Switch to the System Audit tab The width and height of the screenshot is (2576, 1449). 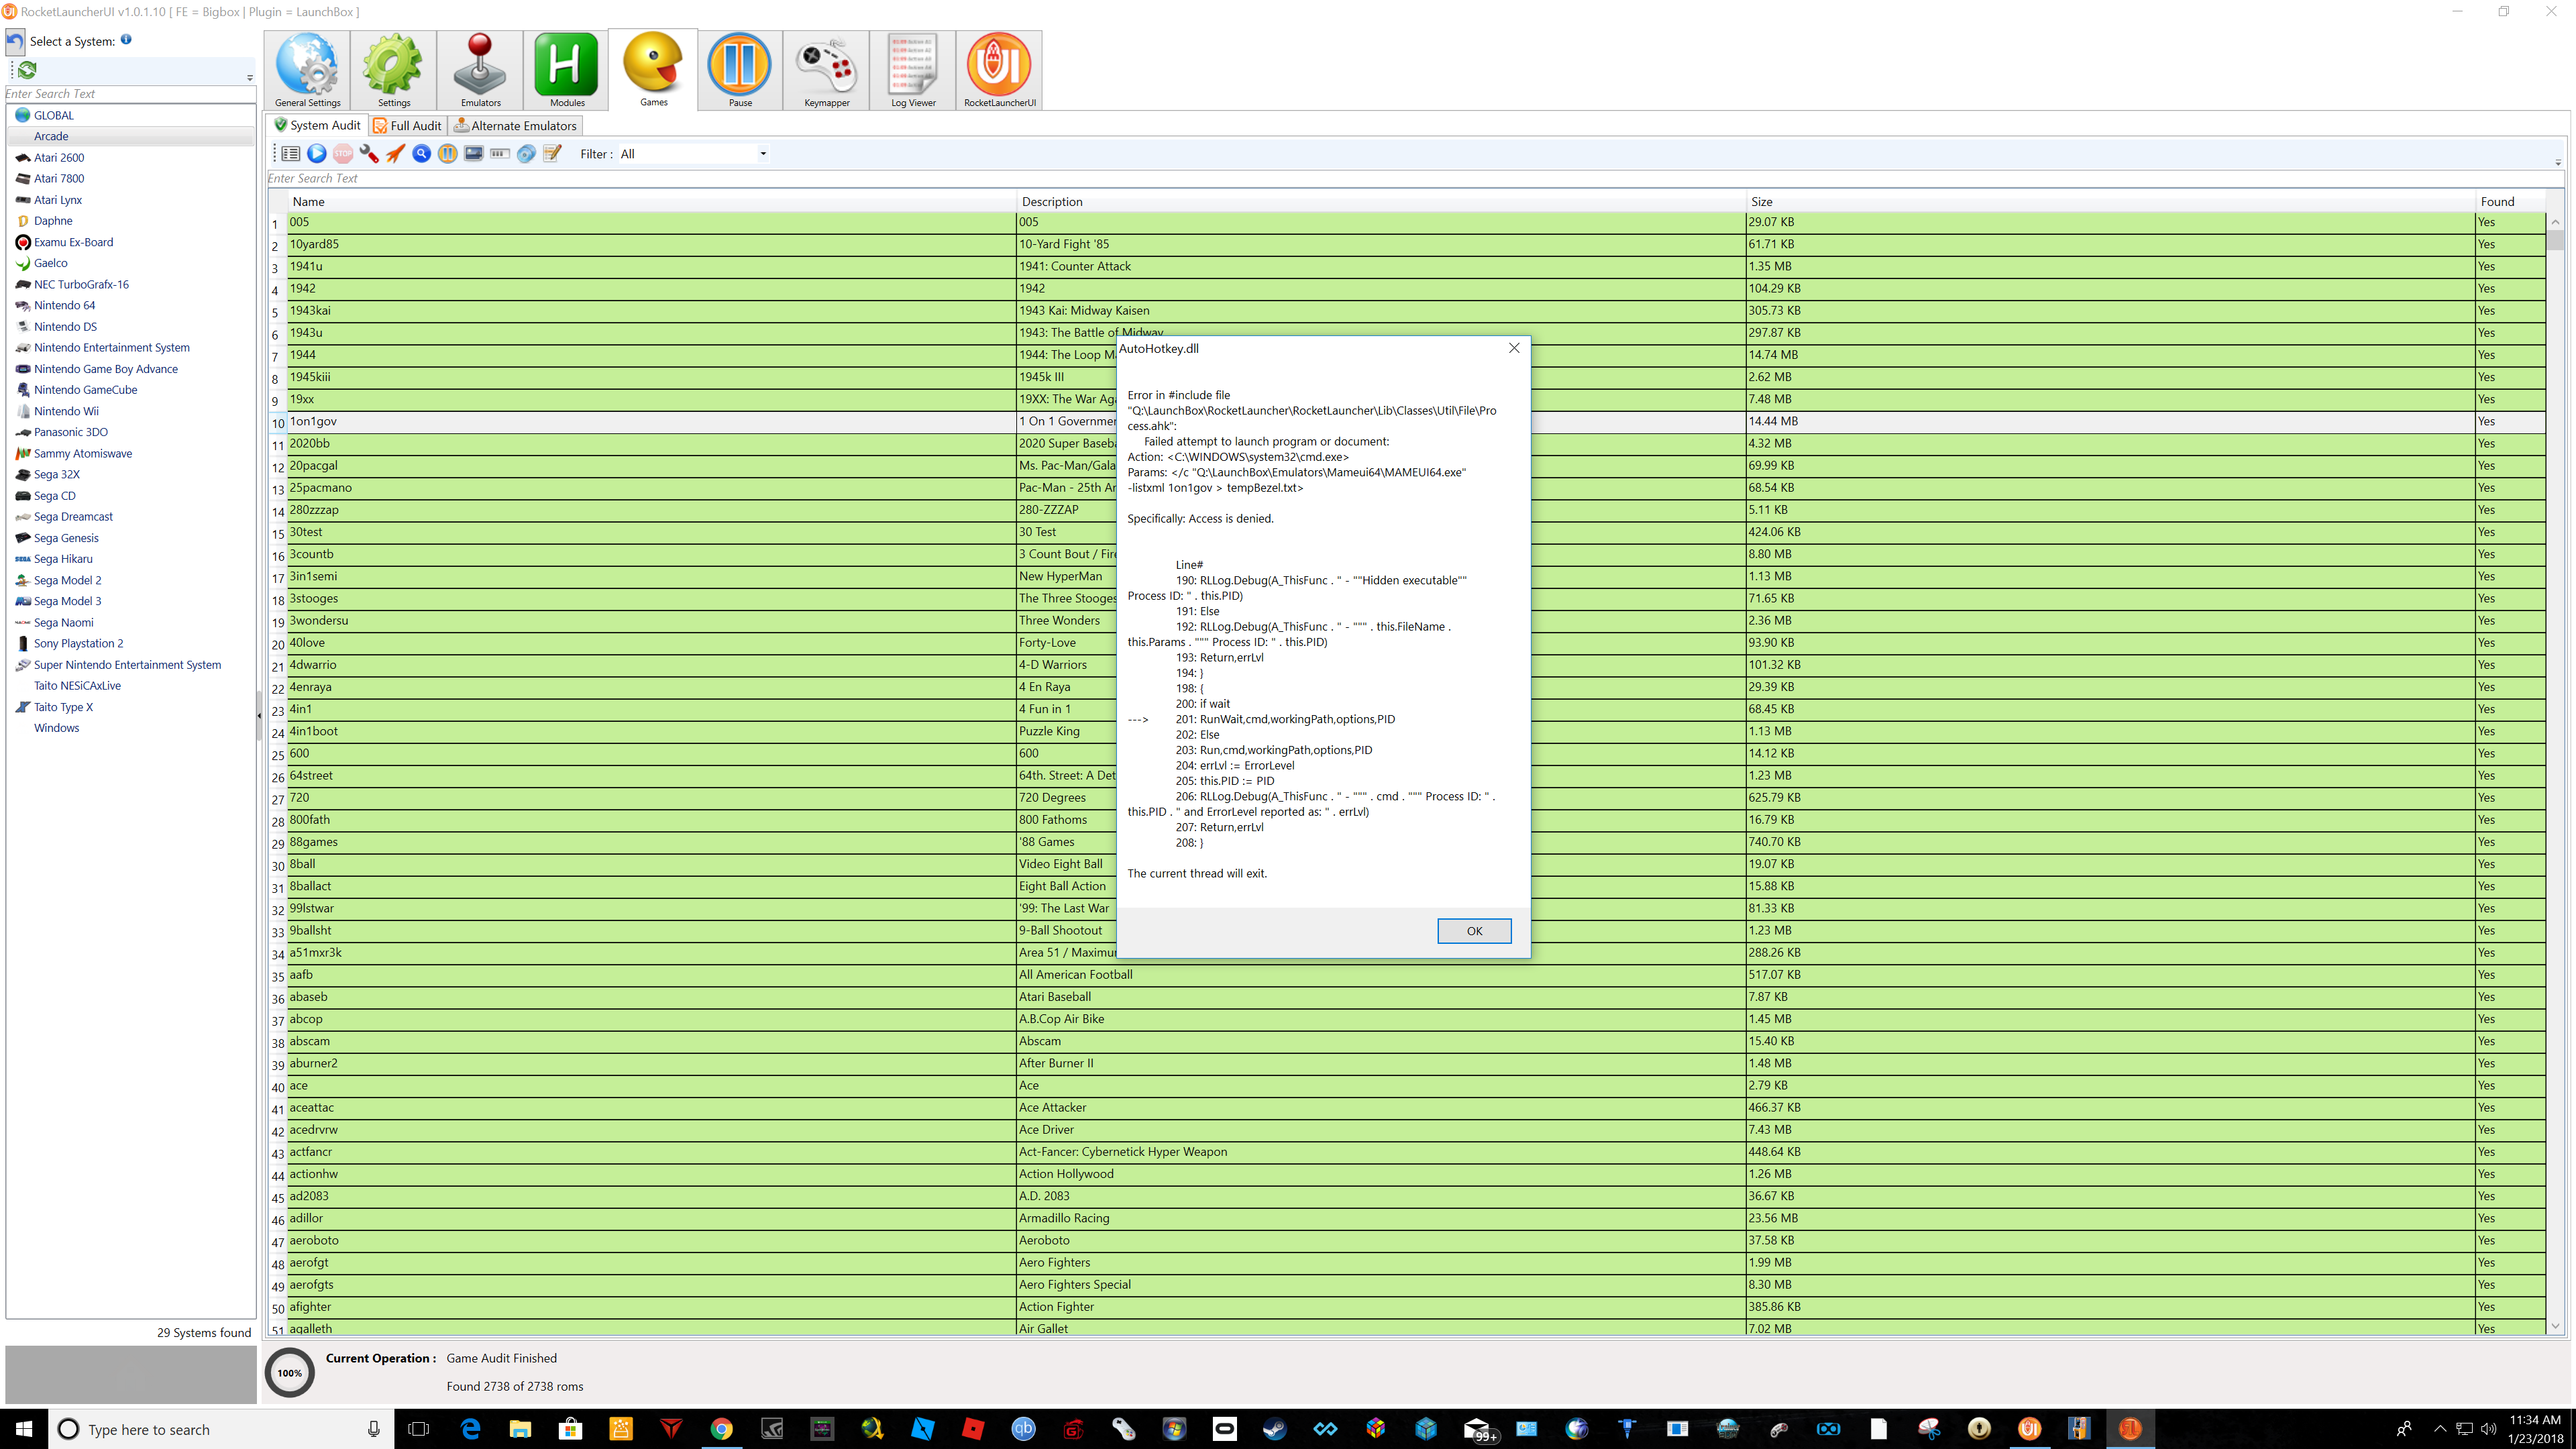pos(317,125)
